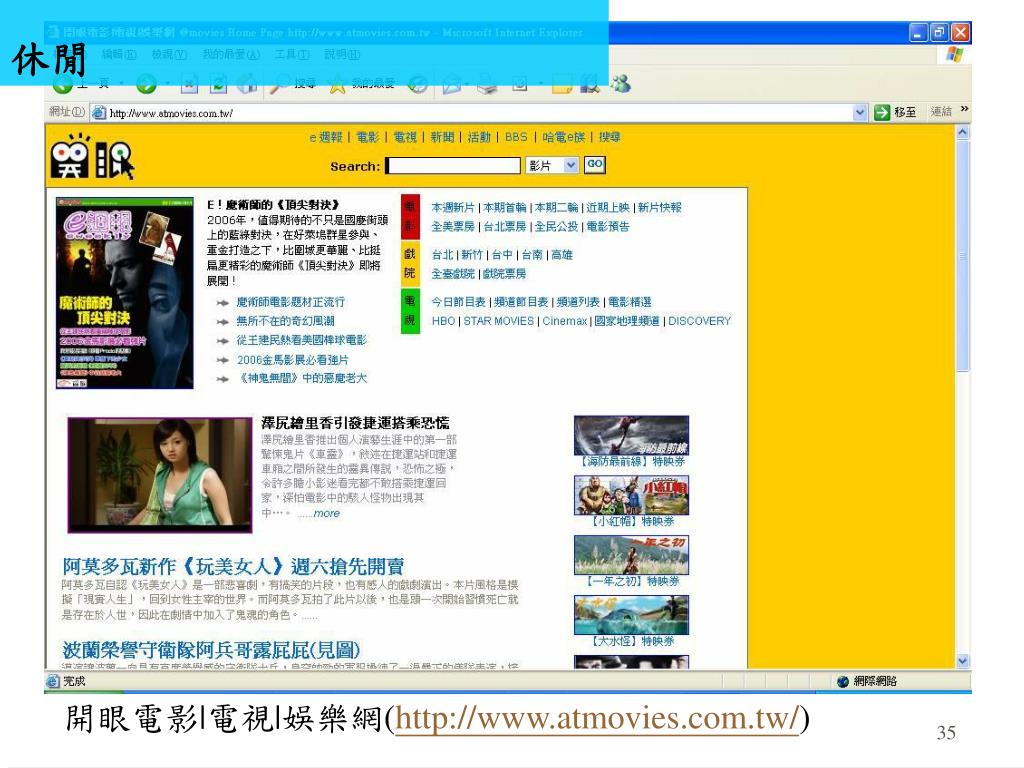Click the browser address bar URL
1024x768 pixels.
(171, 114)
